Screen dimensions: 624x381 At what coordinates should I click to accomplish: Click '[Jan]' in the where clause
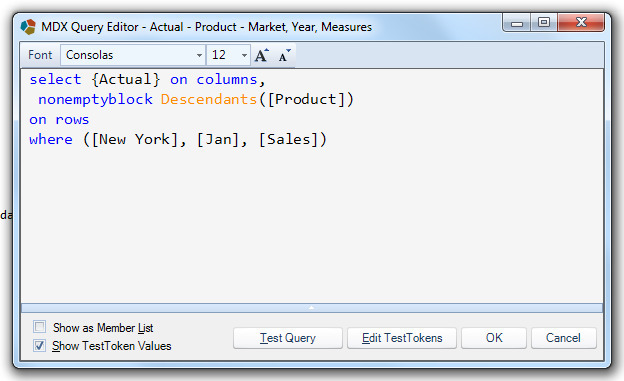[x=218, y=140]
